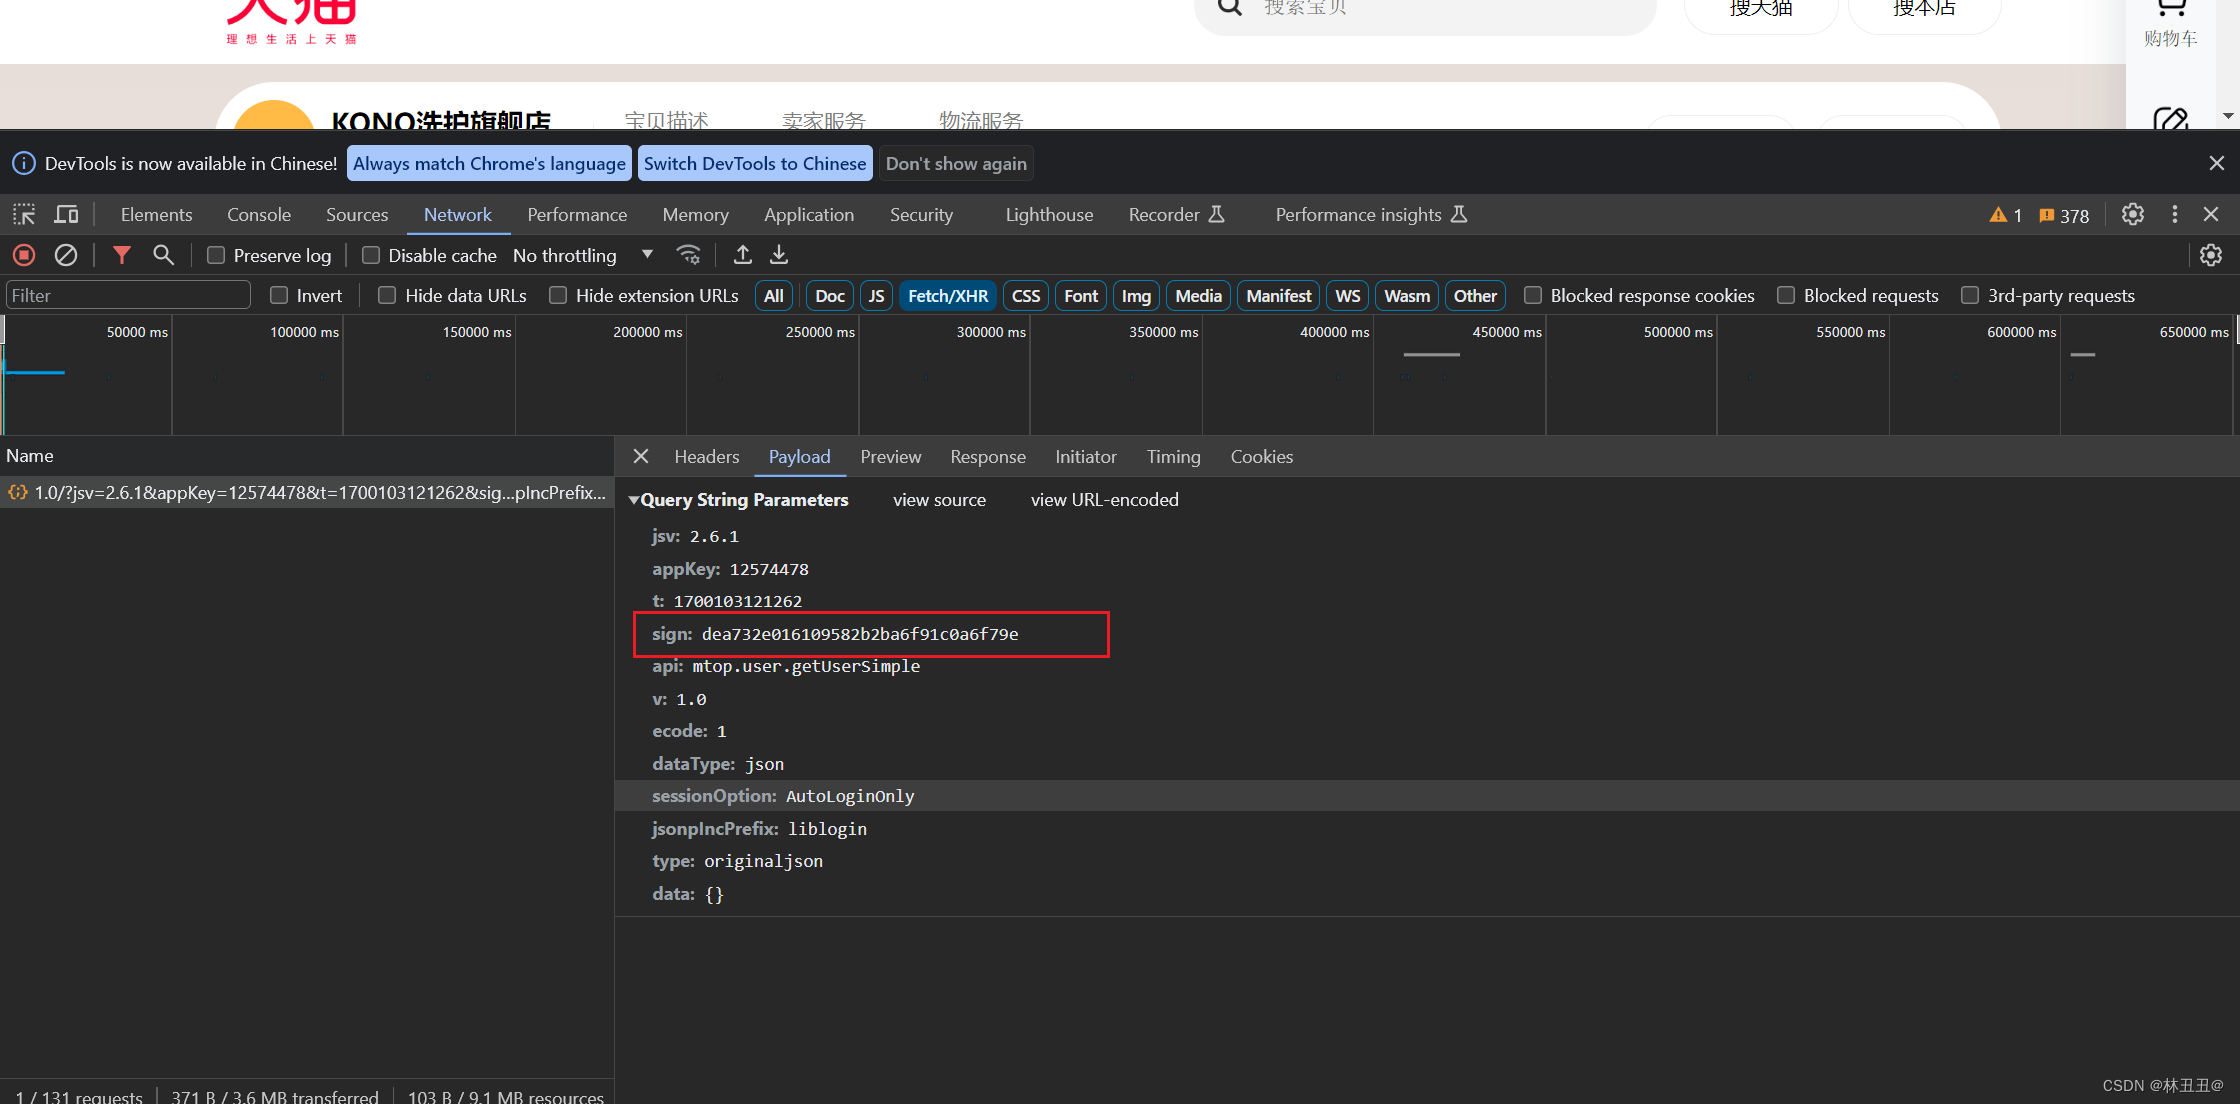Viewport: 2240px width, 1104px height.
Task: Stop recording network log
Action: pyautogui.click(x=25, y=255)
